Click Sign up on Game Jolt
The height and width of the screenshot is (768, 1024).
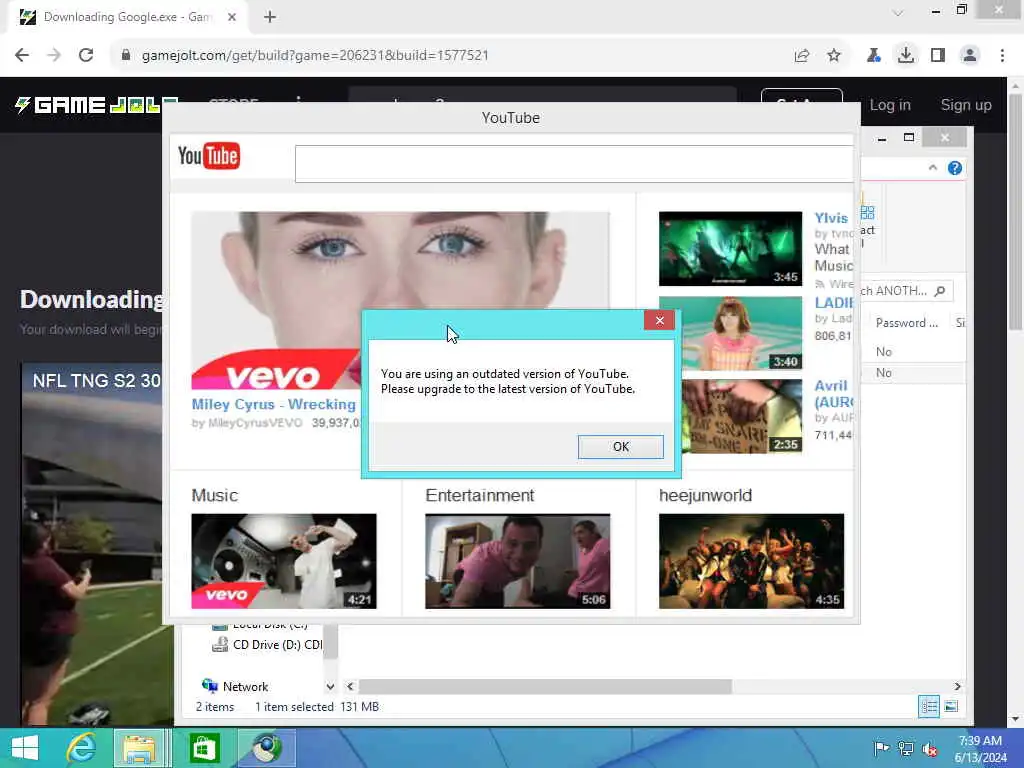pyautogui.click(x=966, y=105)
